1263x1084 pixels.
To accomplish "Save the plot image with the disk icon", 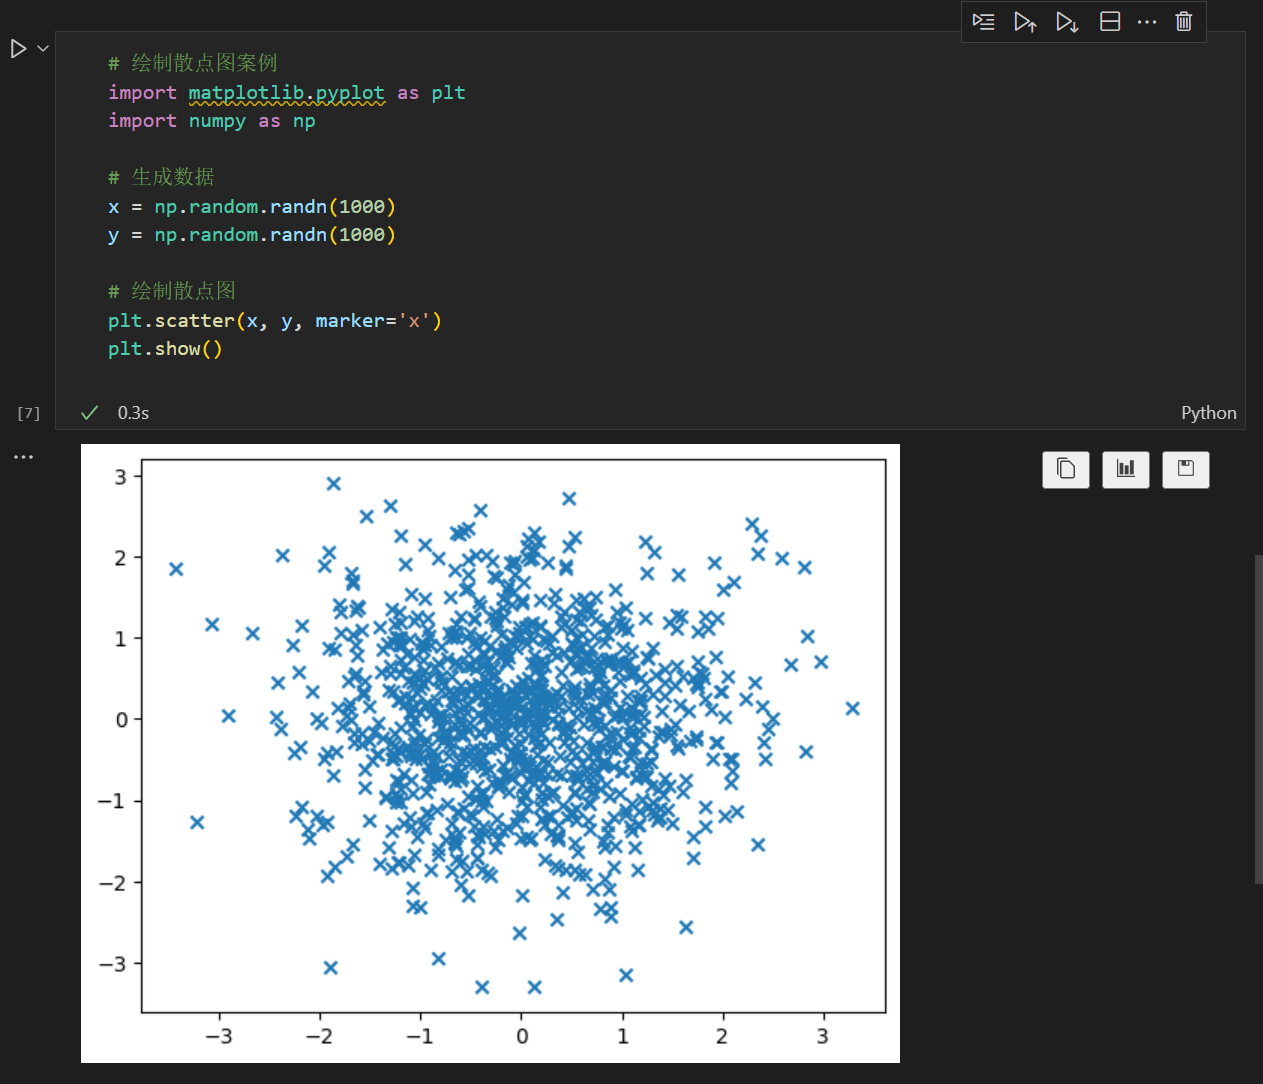I will tap(1186, 469).
